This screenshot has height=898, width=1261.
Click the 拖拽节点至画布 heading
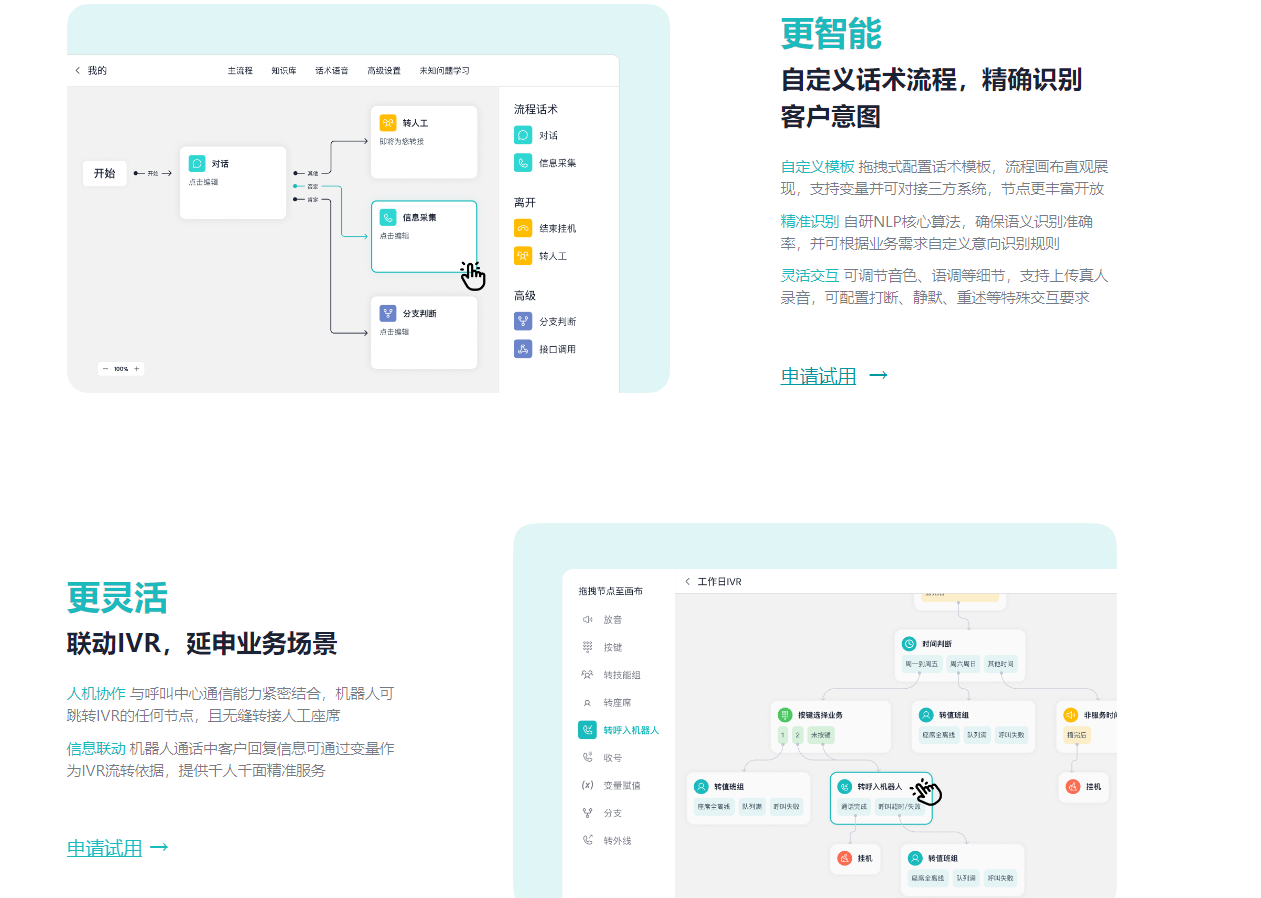click(611, 592)
